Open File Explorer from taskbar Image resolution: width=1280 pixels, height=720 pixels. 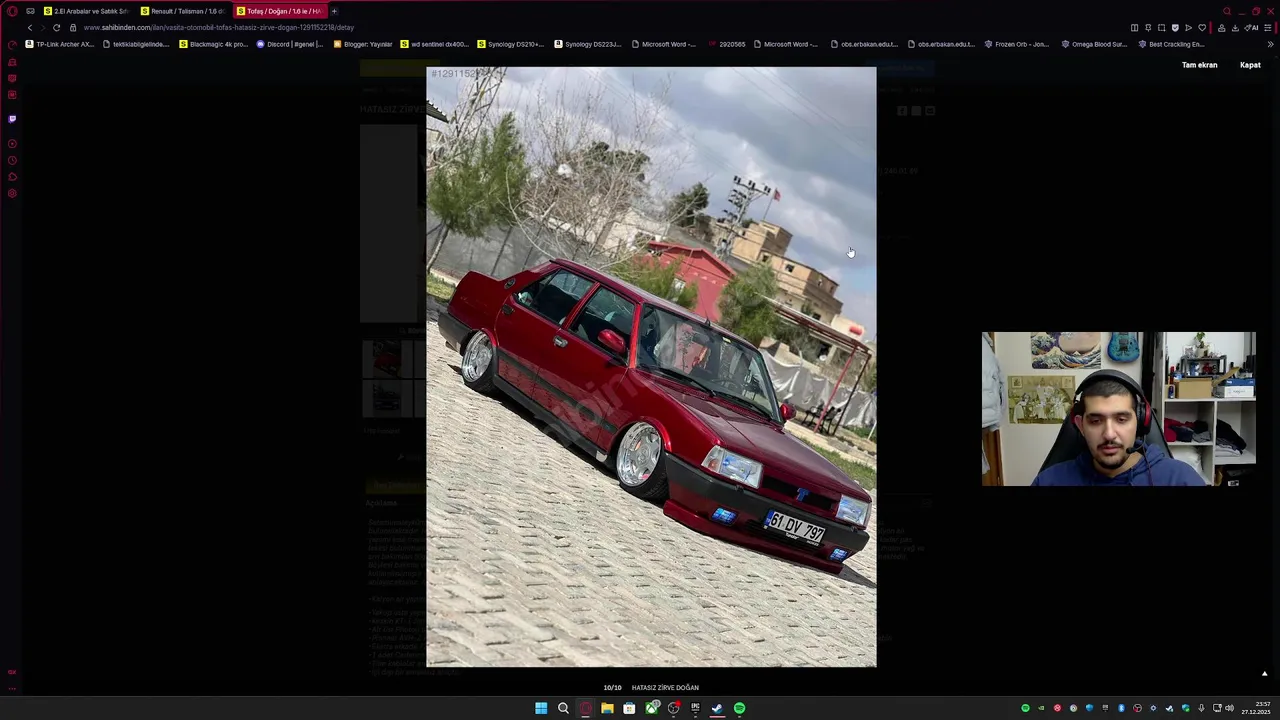(x=607, y=708)
